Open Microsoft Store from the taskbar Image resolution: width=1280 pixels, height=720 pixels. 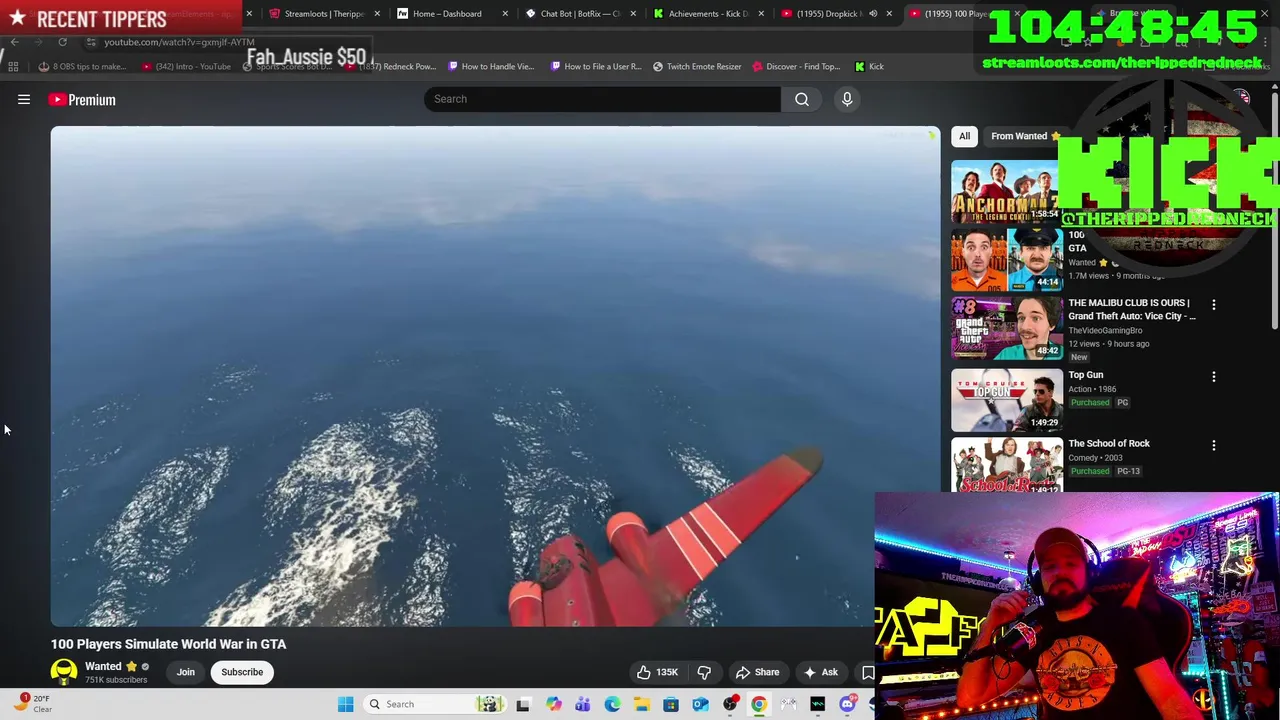(671, 704)
